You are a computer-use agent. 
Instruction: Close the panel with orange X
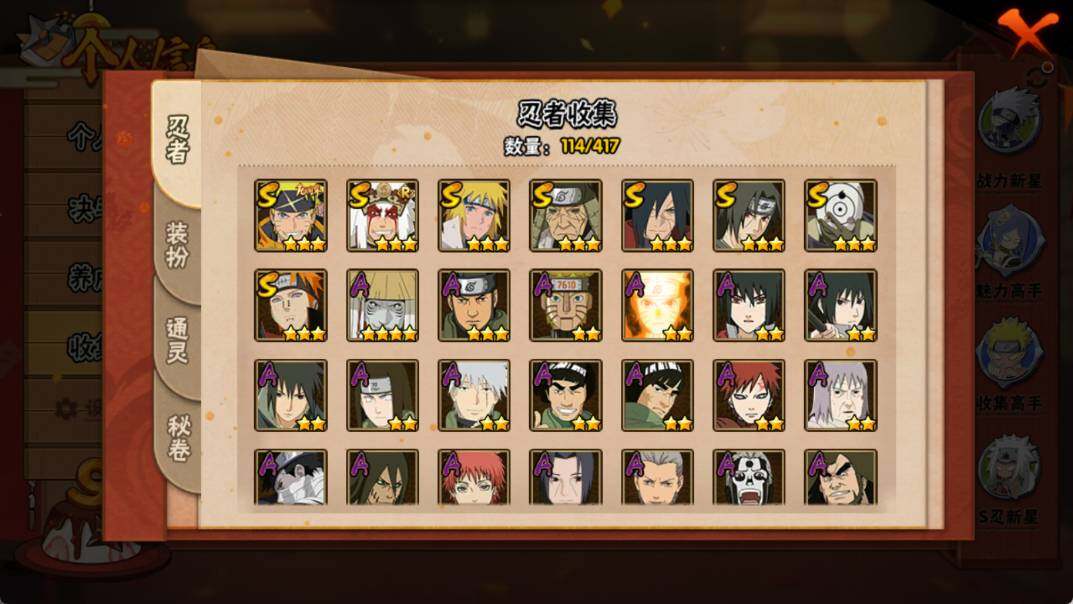tap(1026, 31)
